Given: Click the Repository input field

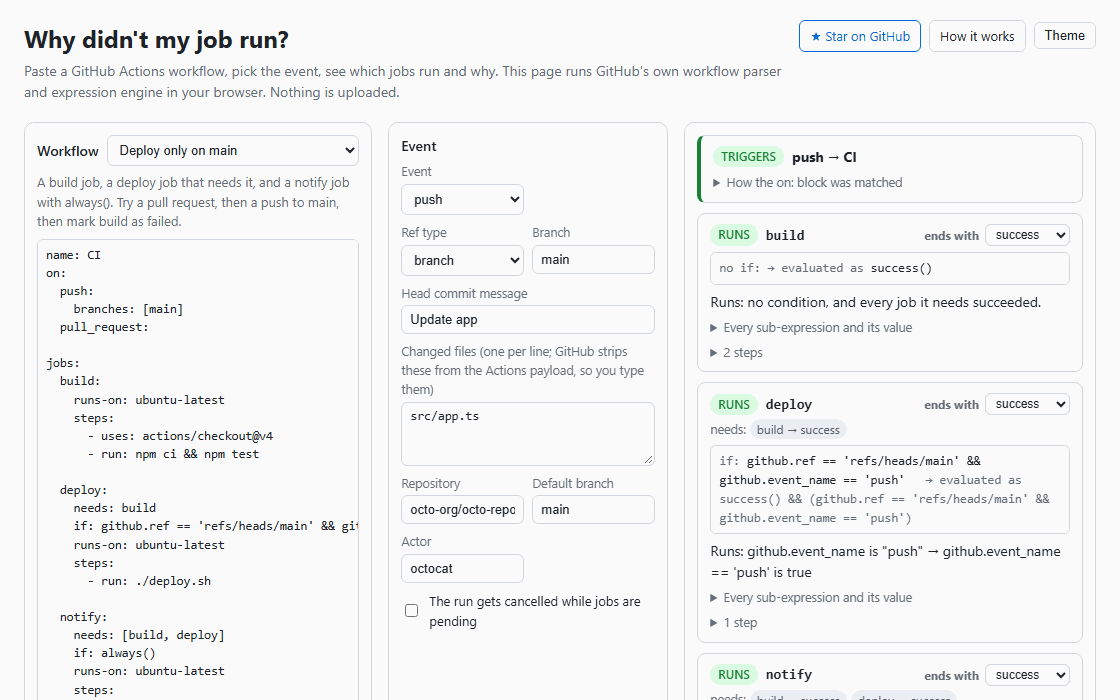Looking at the screenshot, I should pos(462,509).
